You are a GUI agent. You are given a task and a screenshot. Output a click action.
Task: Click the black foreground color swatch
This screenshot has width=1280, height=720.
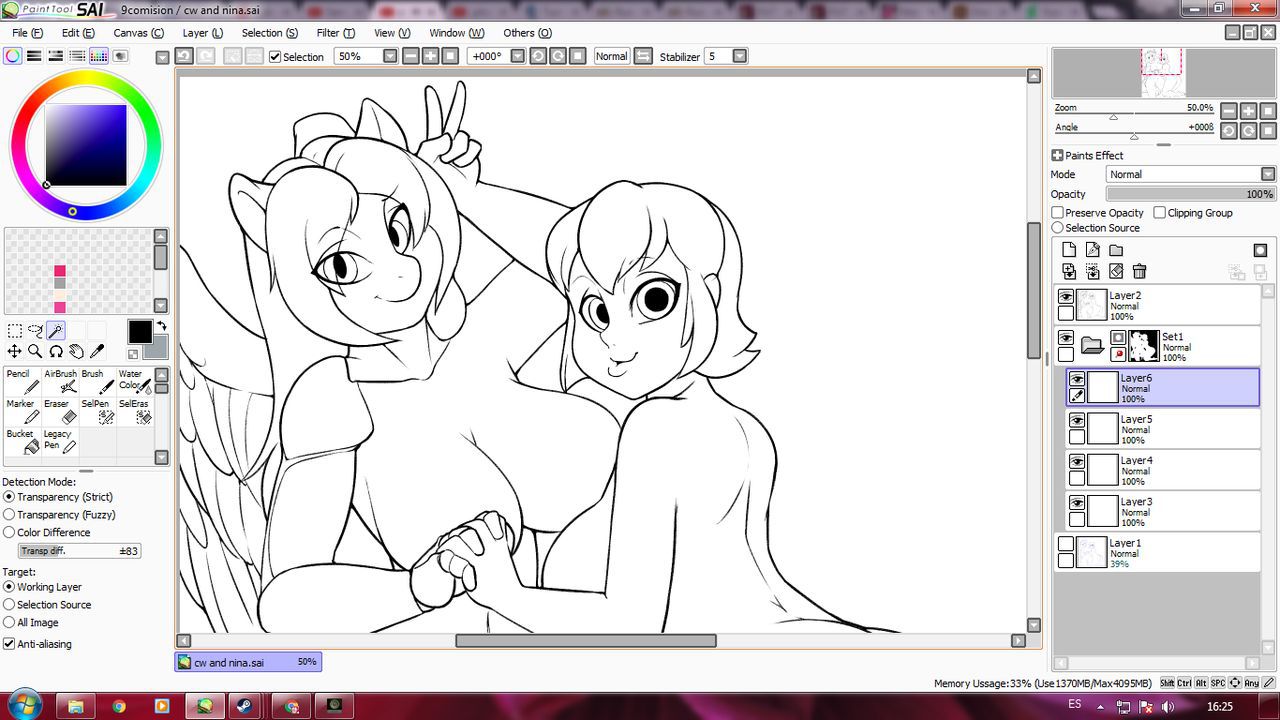(x=140, y=332)
